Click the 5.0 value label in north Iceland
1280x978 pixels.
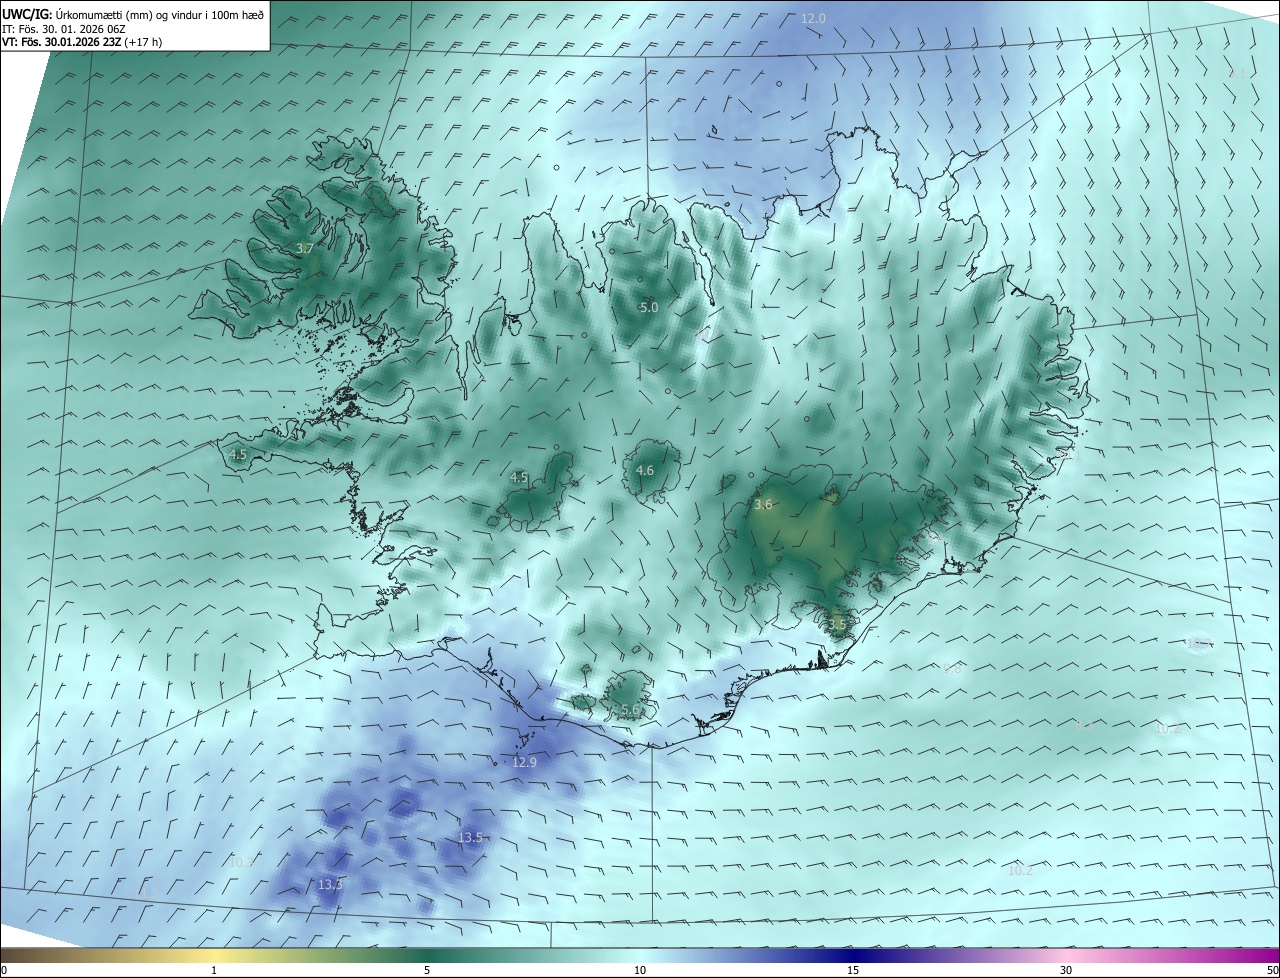click(x=649, y=308)
